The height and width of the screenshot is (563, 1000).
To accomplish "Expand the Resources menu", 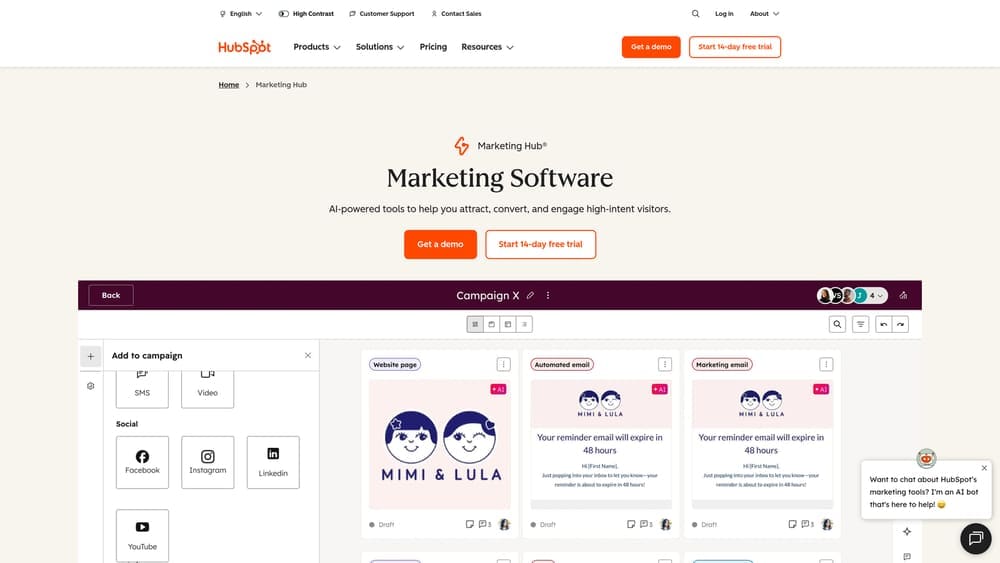I will (x=487, y=47).
